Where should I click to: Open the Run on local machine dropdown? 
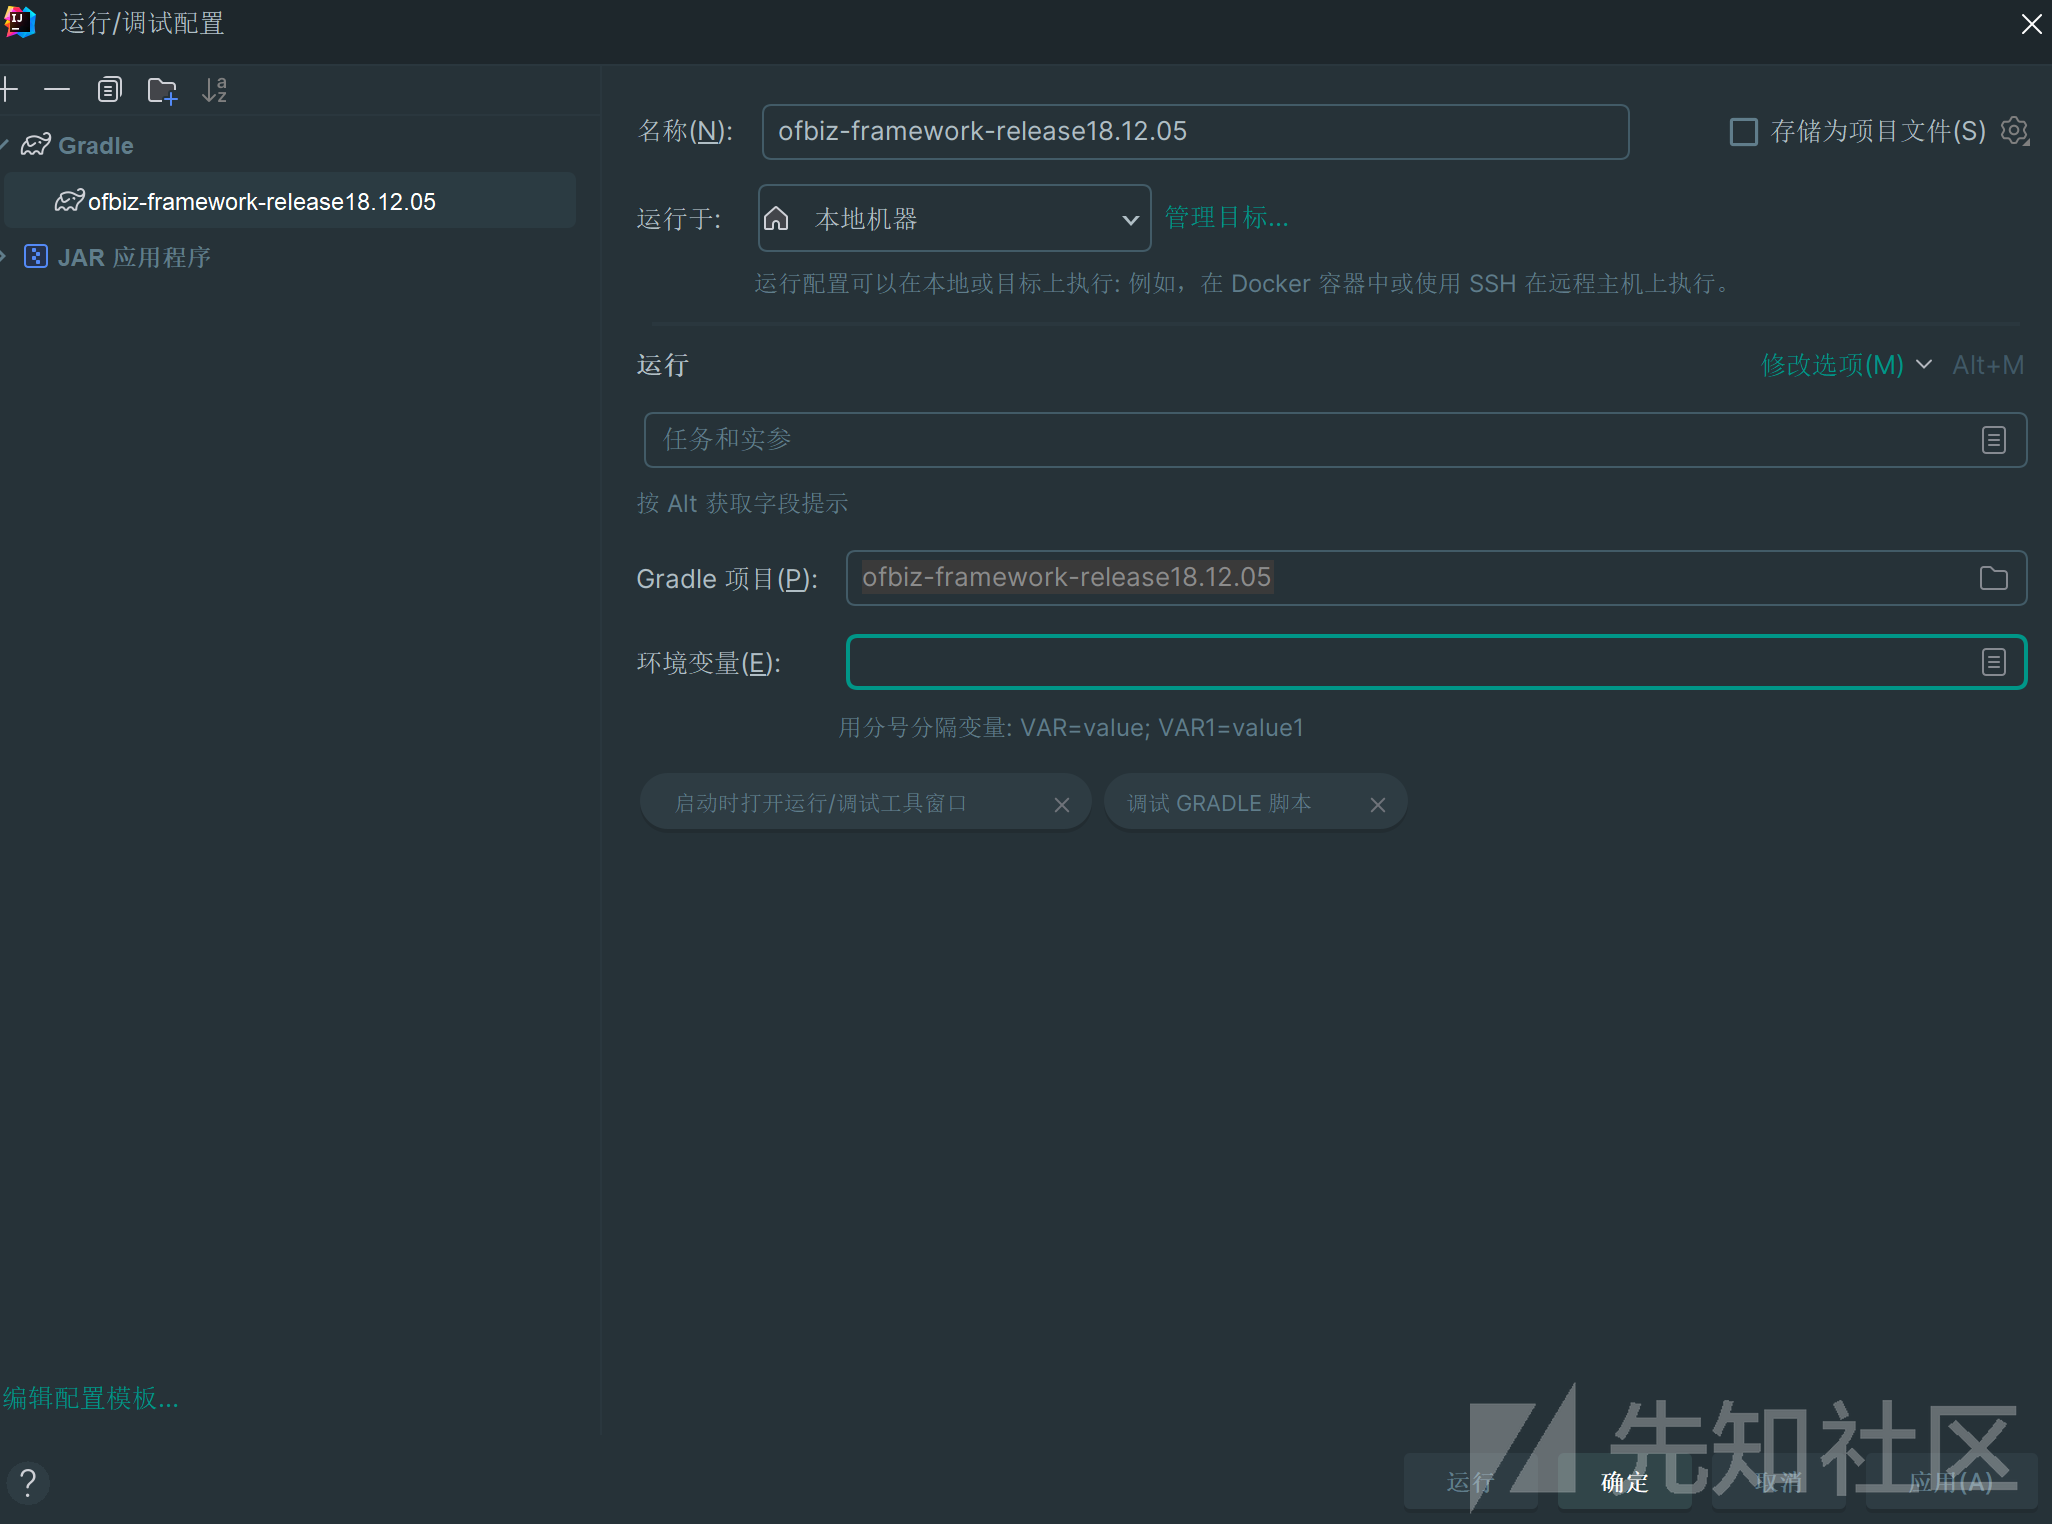(x=954, y=218)
